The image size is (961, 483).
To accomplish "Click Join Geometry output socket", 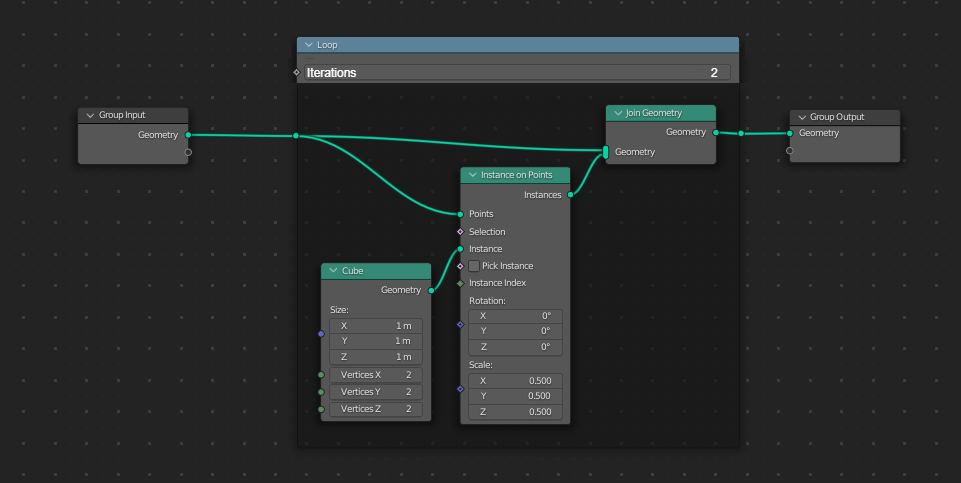I will (x=716, y=132).
